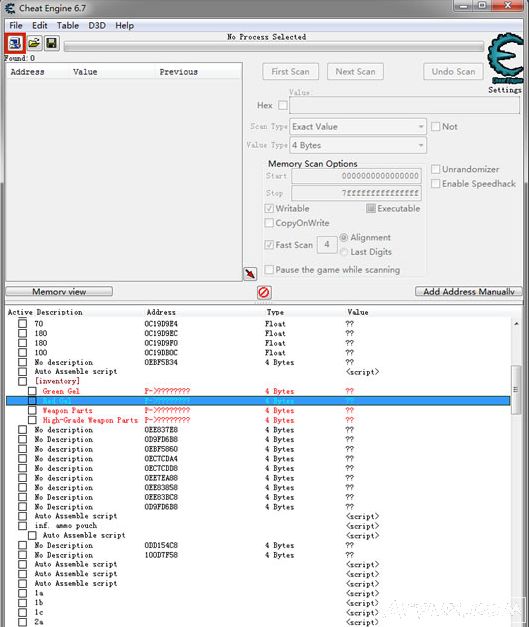This screenshot has height=627, width=529.
Task: Click the Fast Scan alignment value field
Action: [x=327, y=245]
